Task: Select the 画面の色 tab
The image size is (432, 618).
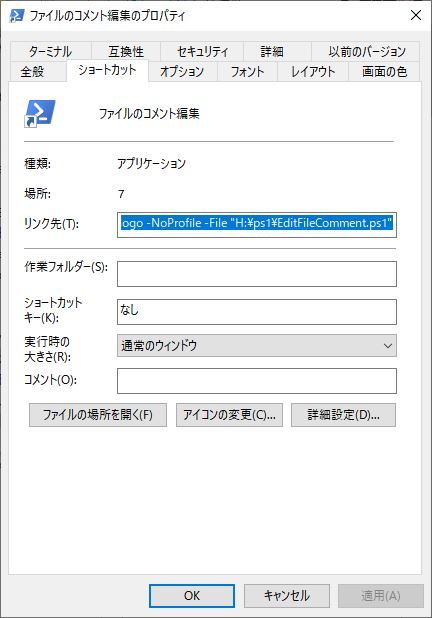Action: pos(384,72)
